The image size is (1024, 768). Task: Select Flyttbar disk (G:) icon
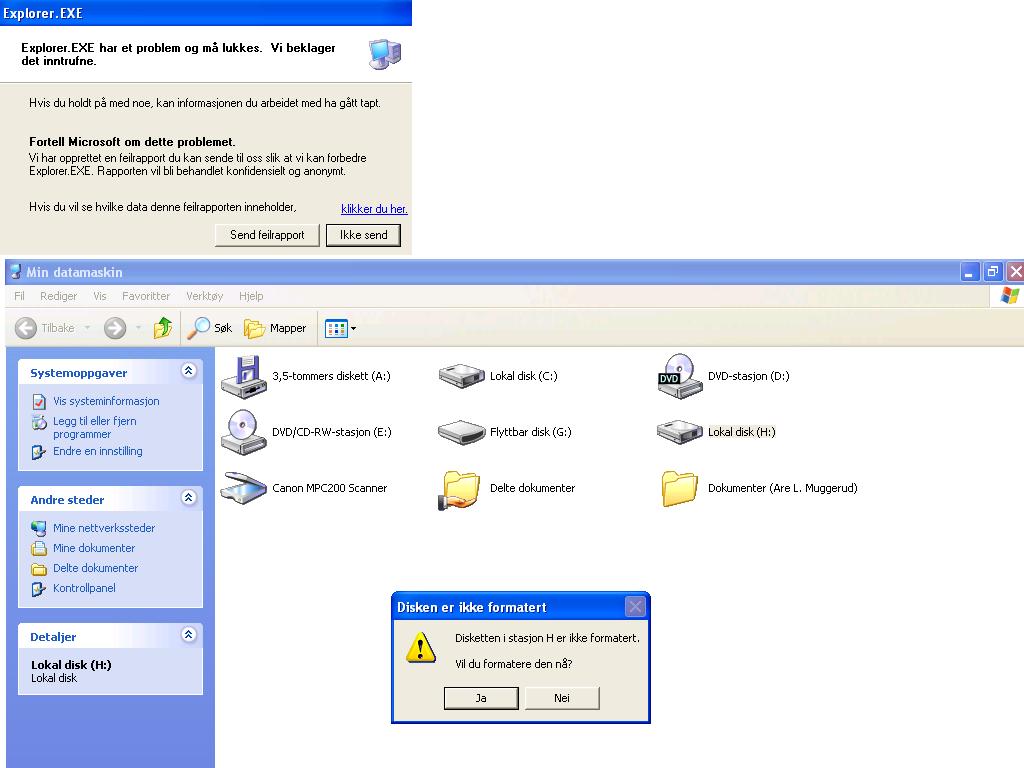pyautogui.click(x=462, y=432)
